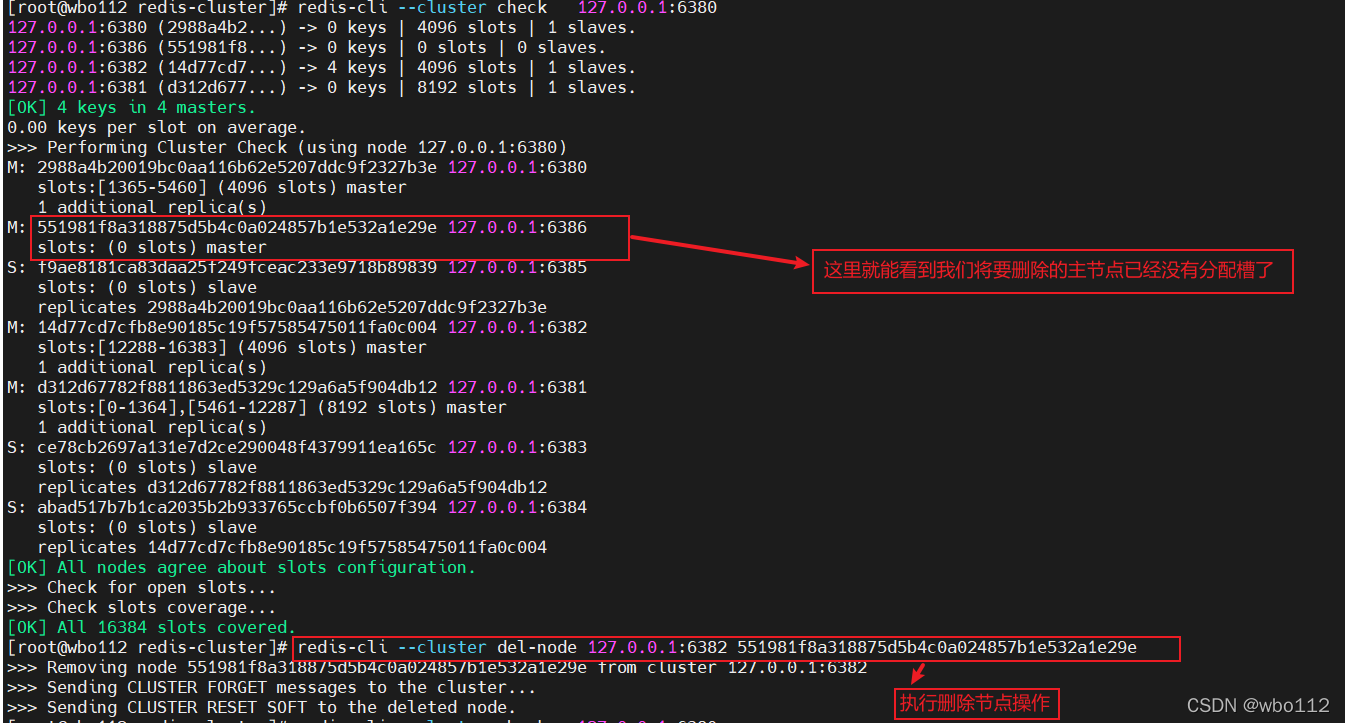The height and width of the screenshot is (723, 1345).
Task: Click 'replicates 14d77cd7cfb8e90185c19f57585475011fa0c004' line
Action: [x=292, y=547]
